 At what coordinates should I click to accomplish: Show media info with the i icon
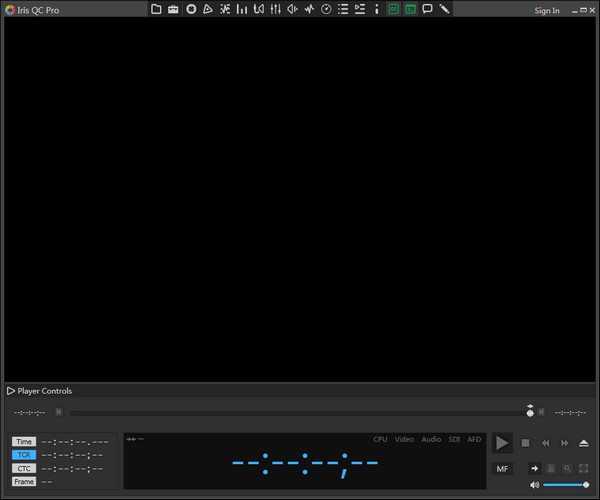click(377, 9)
